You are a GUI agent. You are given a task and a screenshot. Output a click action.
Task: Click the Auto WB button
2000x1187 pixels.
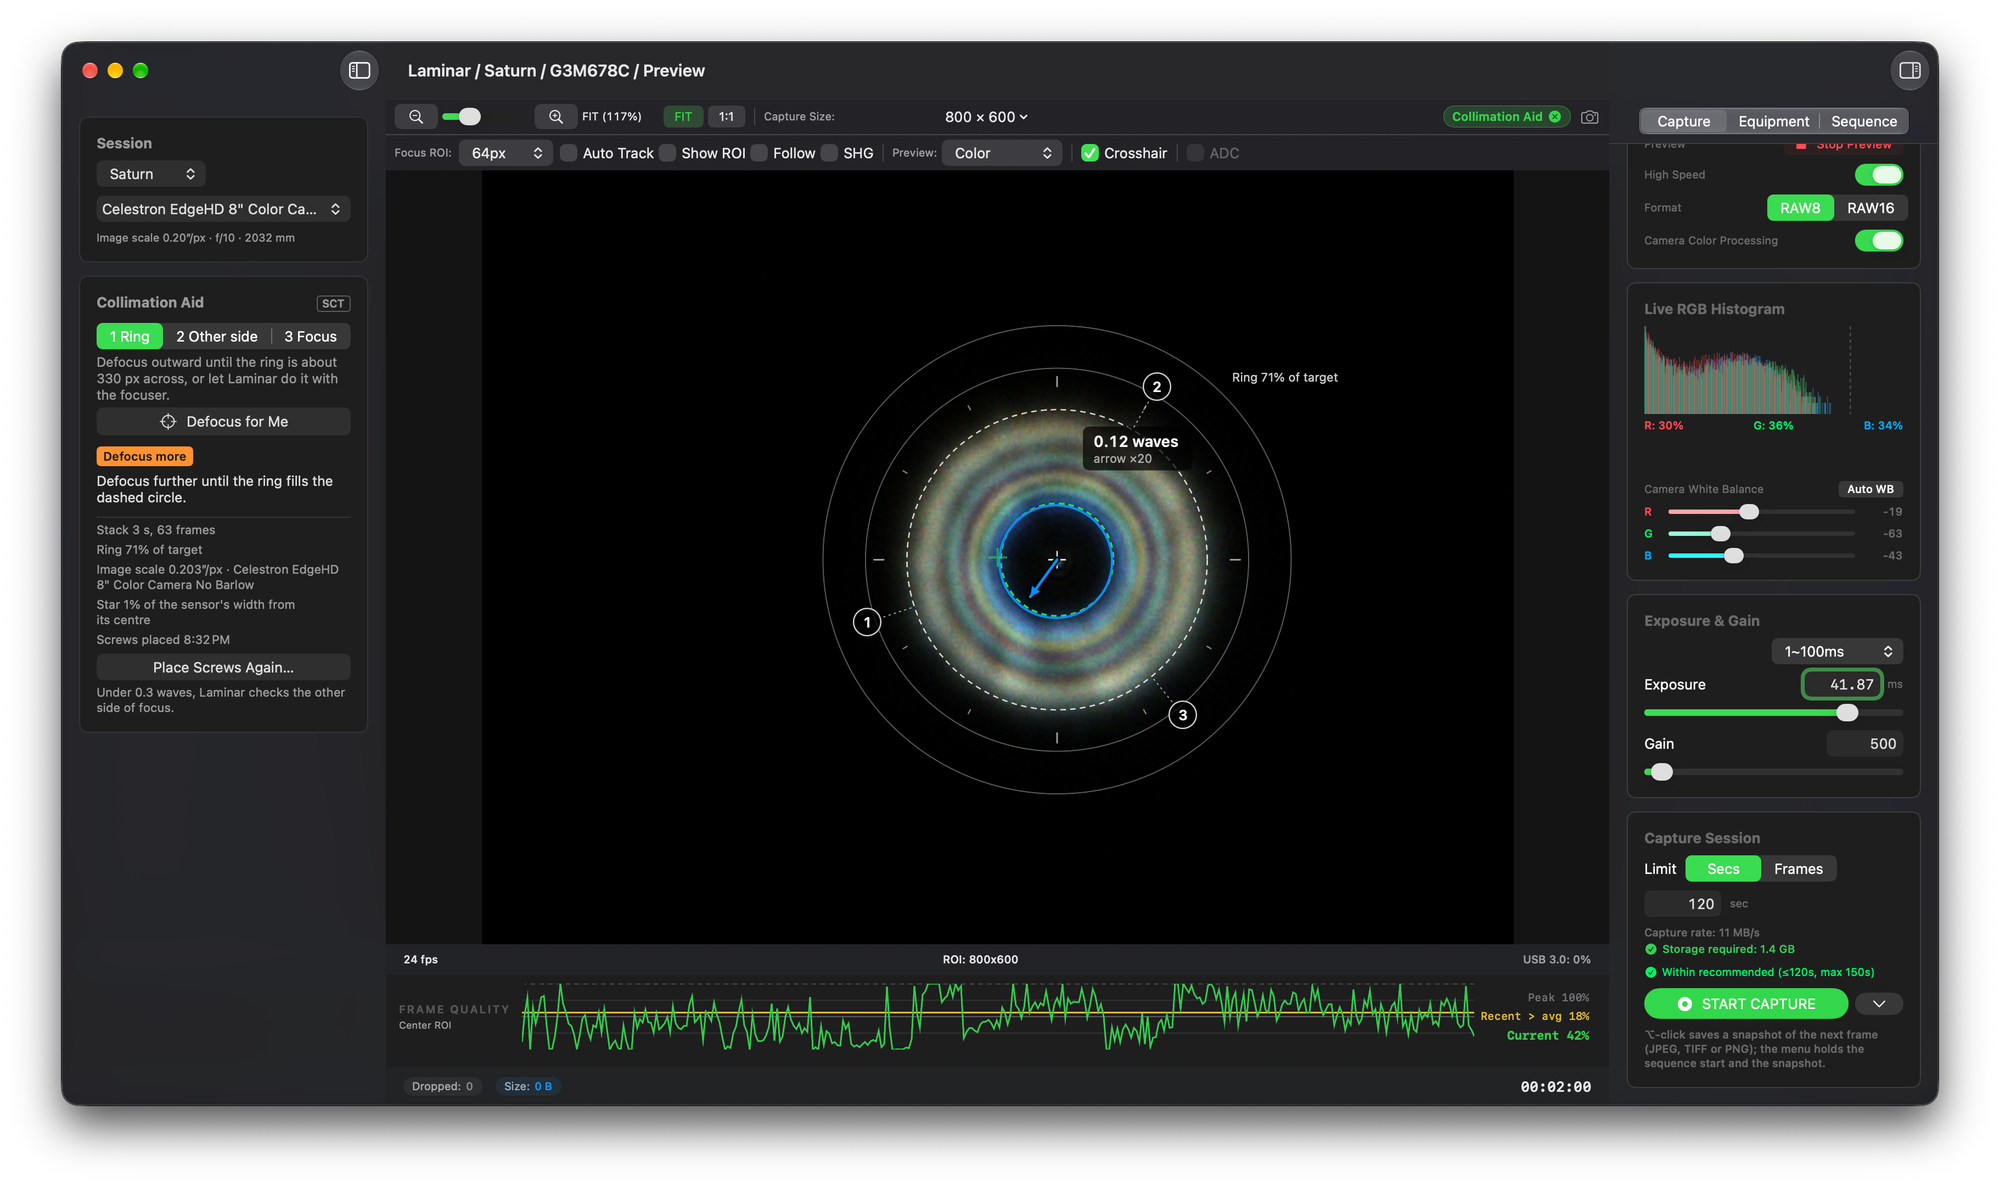(1870, 490)
